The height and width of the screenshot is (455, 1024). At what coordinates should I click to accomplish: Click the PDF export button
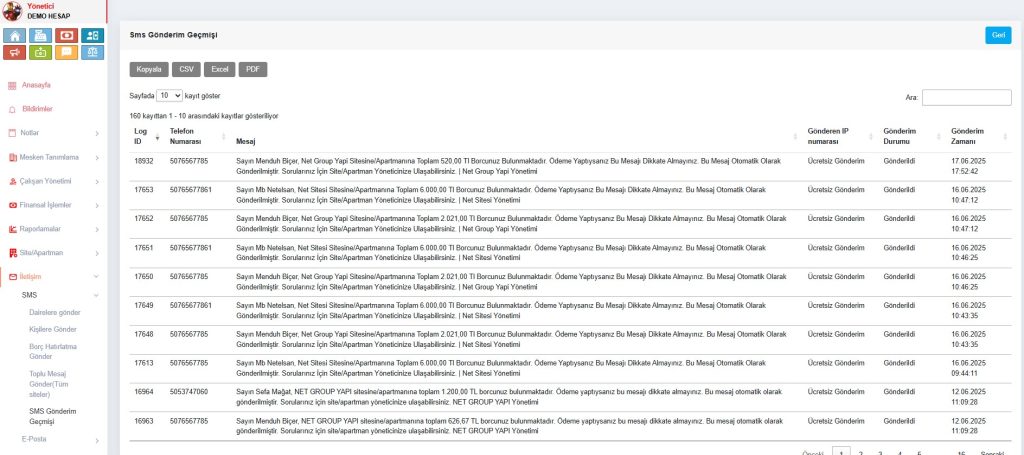(251, 69)
